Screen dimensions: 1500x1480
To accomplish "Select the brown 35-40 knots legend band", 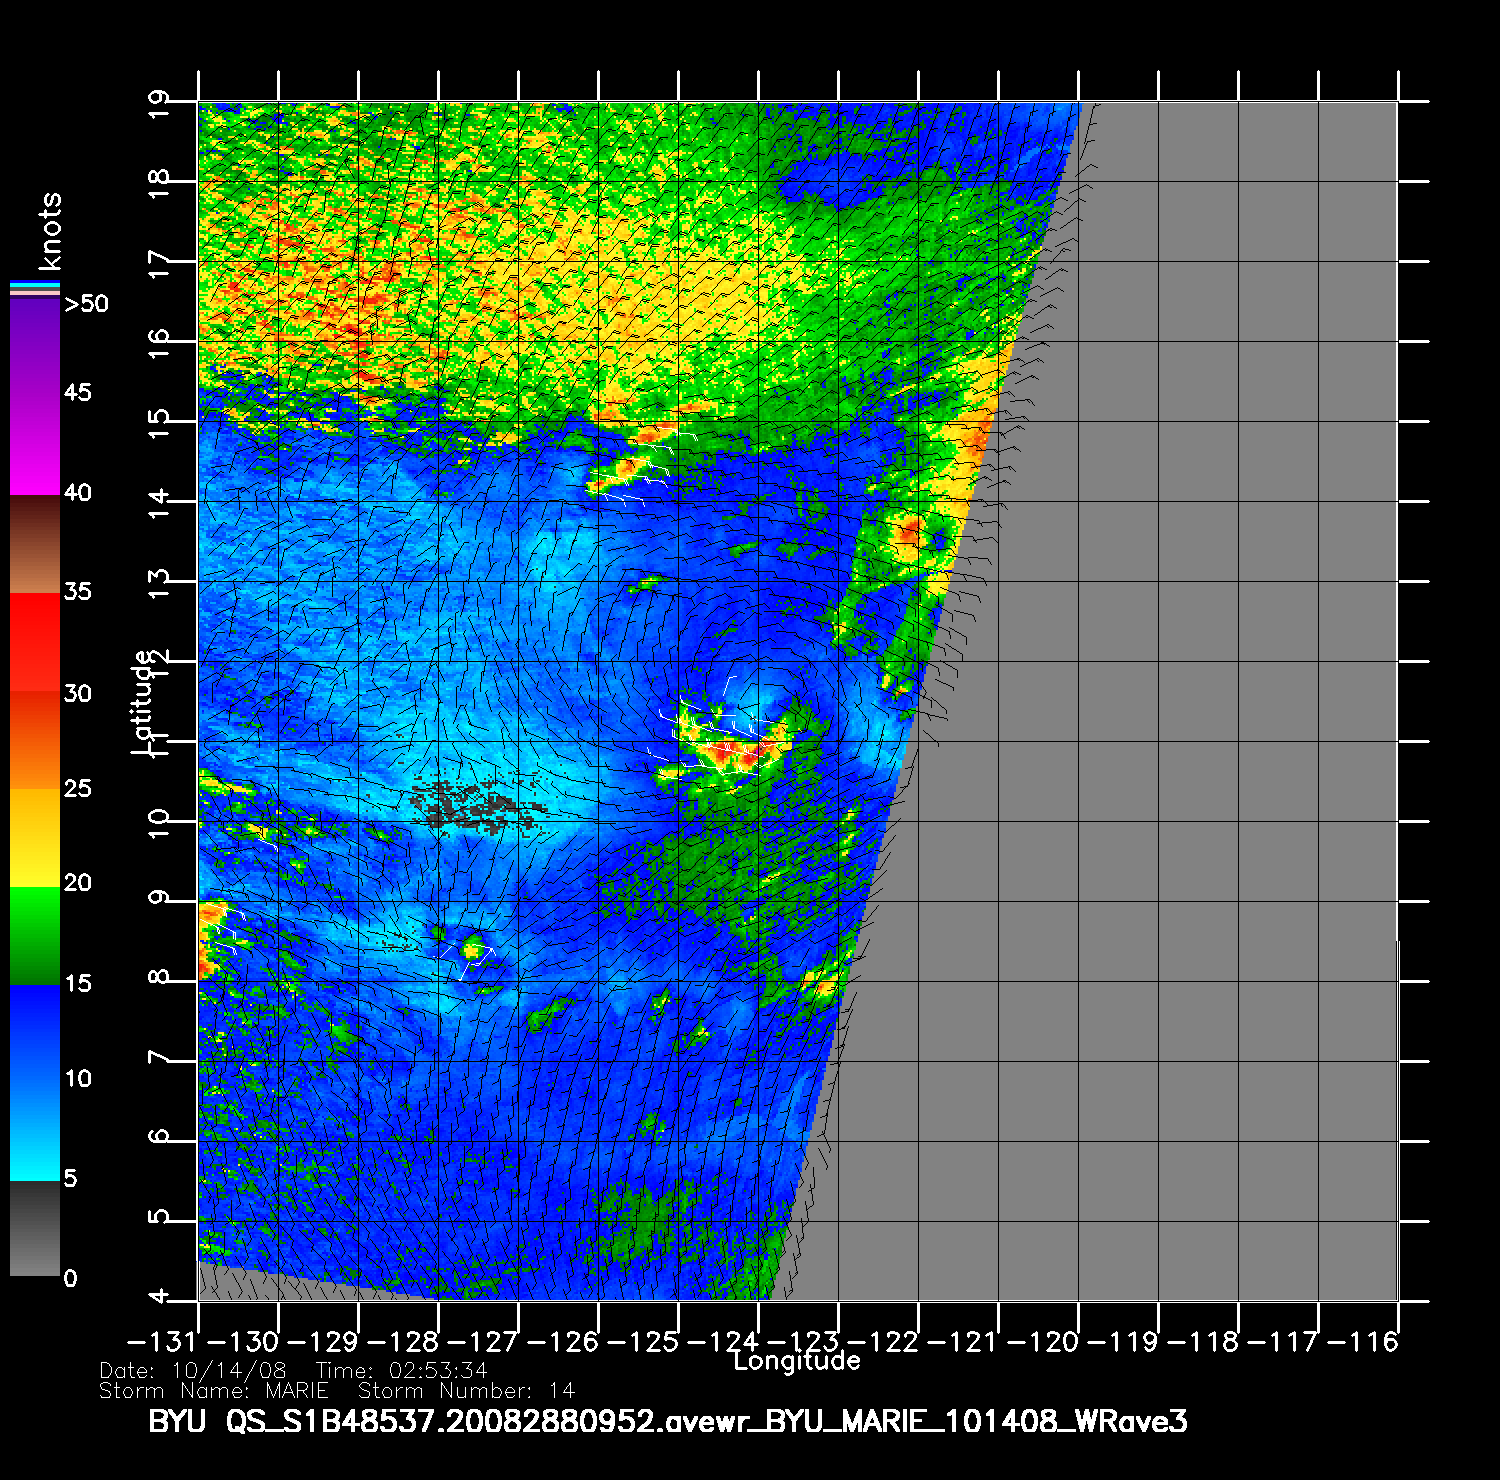I will [35, 545].
